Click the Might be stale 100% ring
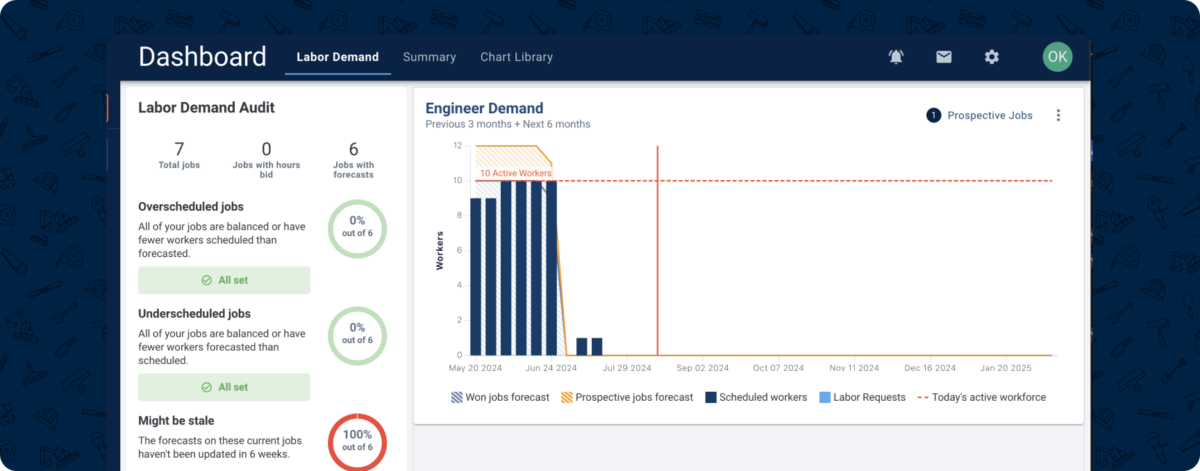 click(357, 441)
